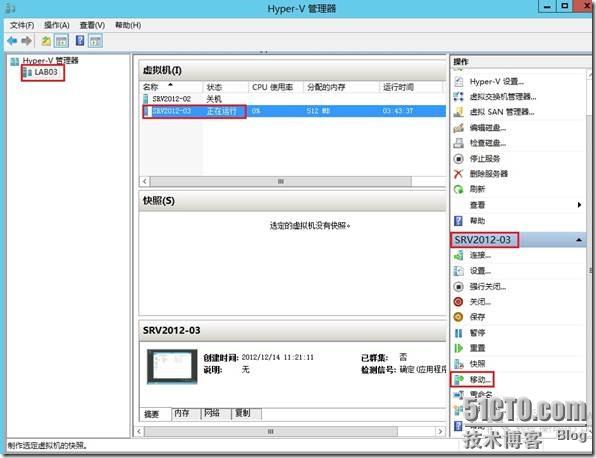Click the SRV2012-03 preview thumbnail
Image resolution: width=596 pixels, height=458 pixels.
(172, 366)
